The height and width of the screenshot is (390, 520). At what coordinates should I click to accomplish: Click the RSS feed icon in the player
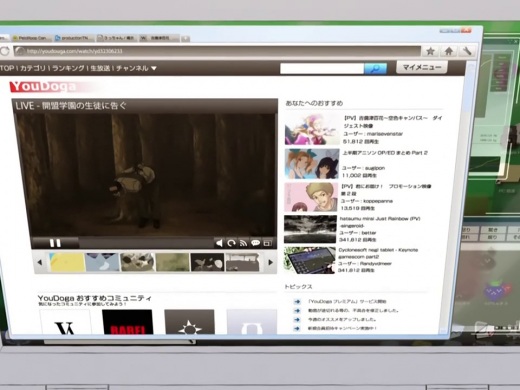243,243
